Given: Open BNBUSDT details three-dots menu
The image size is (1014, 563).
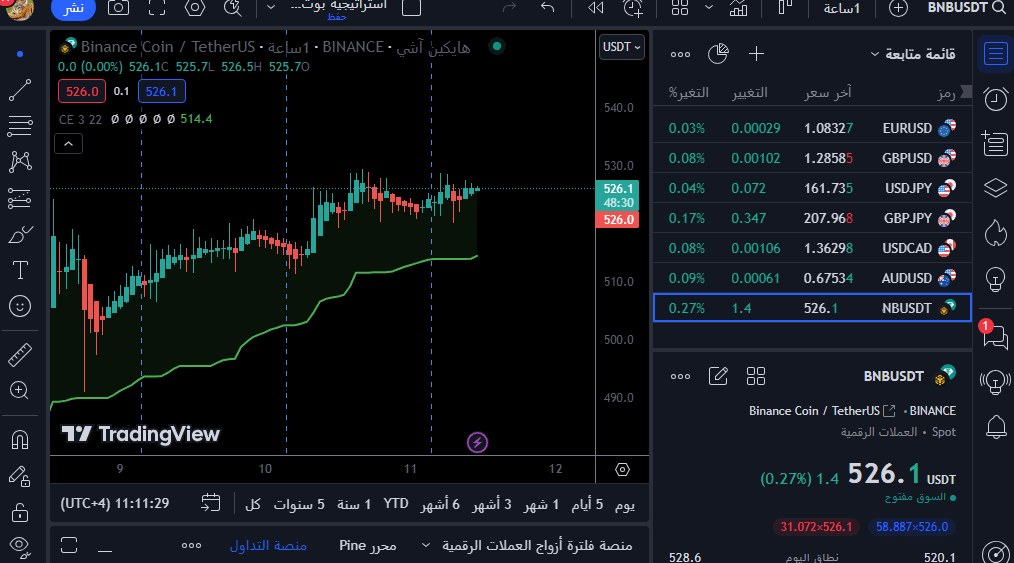Looking at the screenshot, I should click(680, 376).
